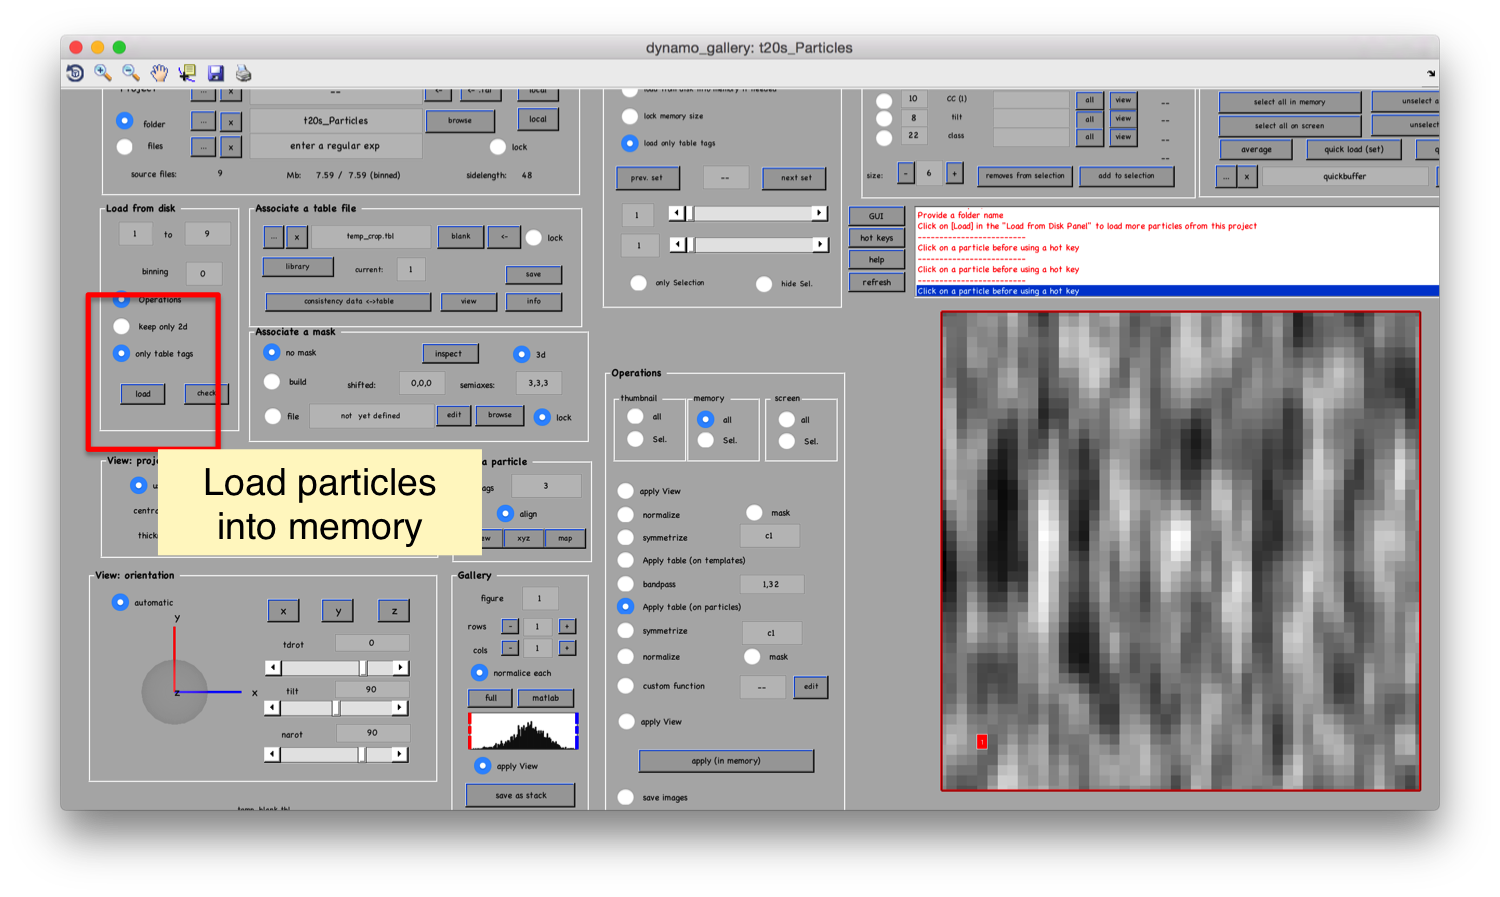
Task: Click the 'apply (in memory)' button
Action: point(726,761)
